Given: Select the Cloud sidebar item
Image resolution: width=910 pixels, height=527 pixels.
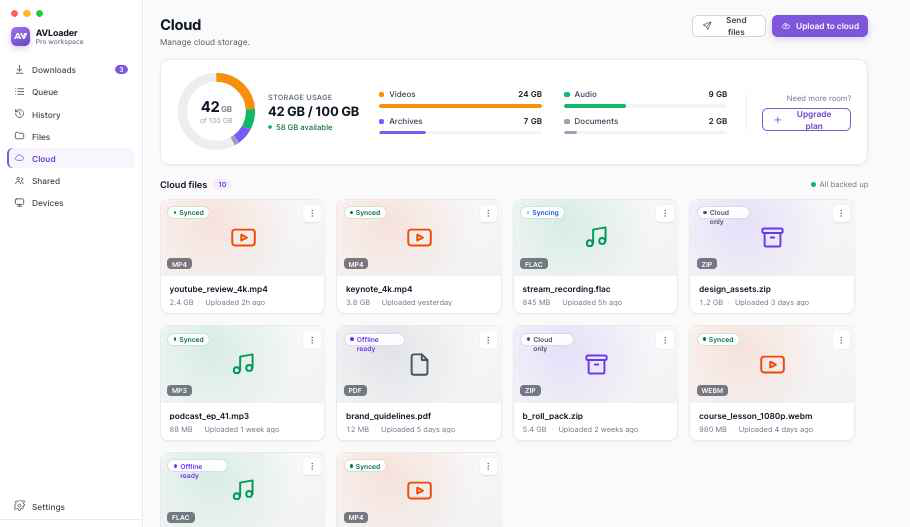Looking at the screenshot, I should 71,158.
